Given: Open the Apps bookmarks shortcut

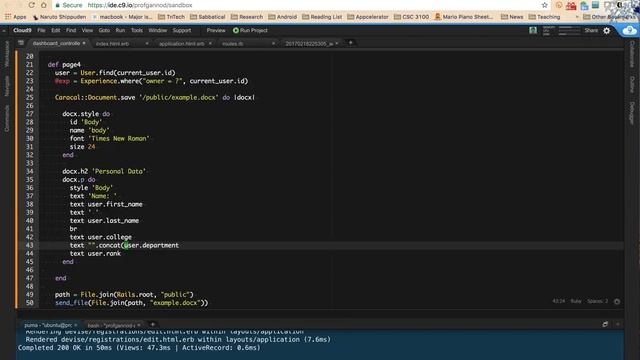Looking at the screenshot, I should 16,17.
